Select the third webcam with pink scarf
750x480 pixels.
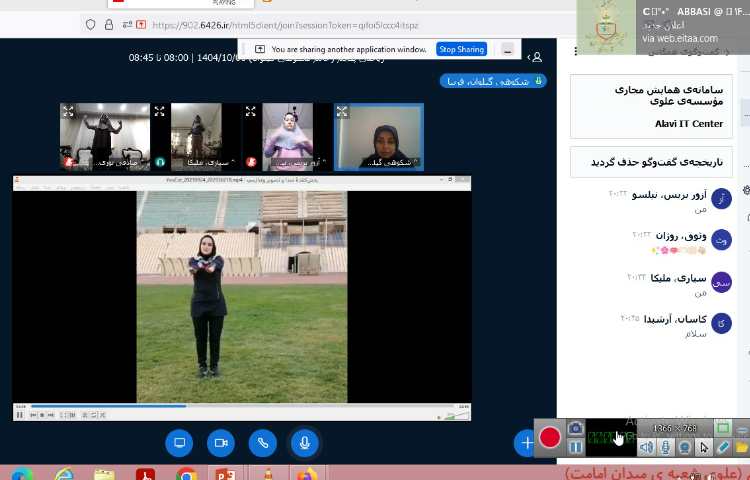[287, 137]
